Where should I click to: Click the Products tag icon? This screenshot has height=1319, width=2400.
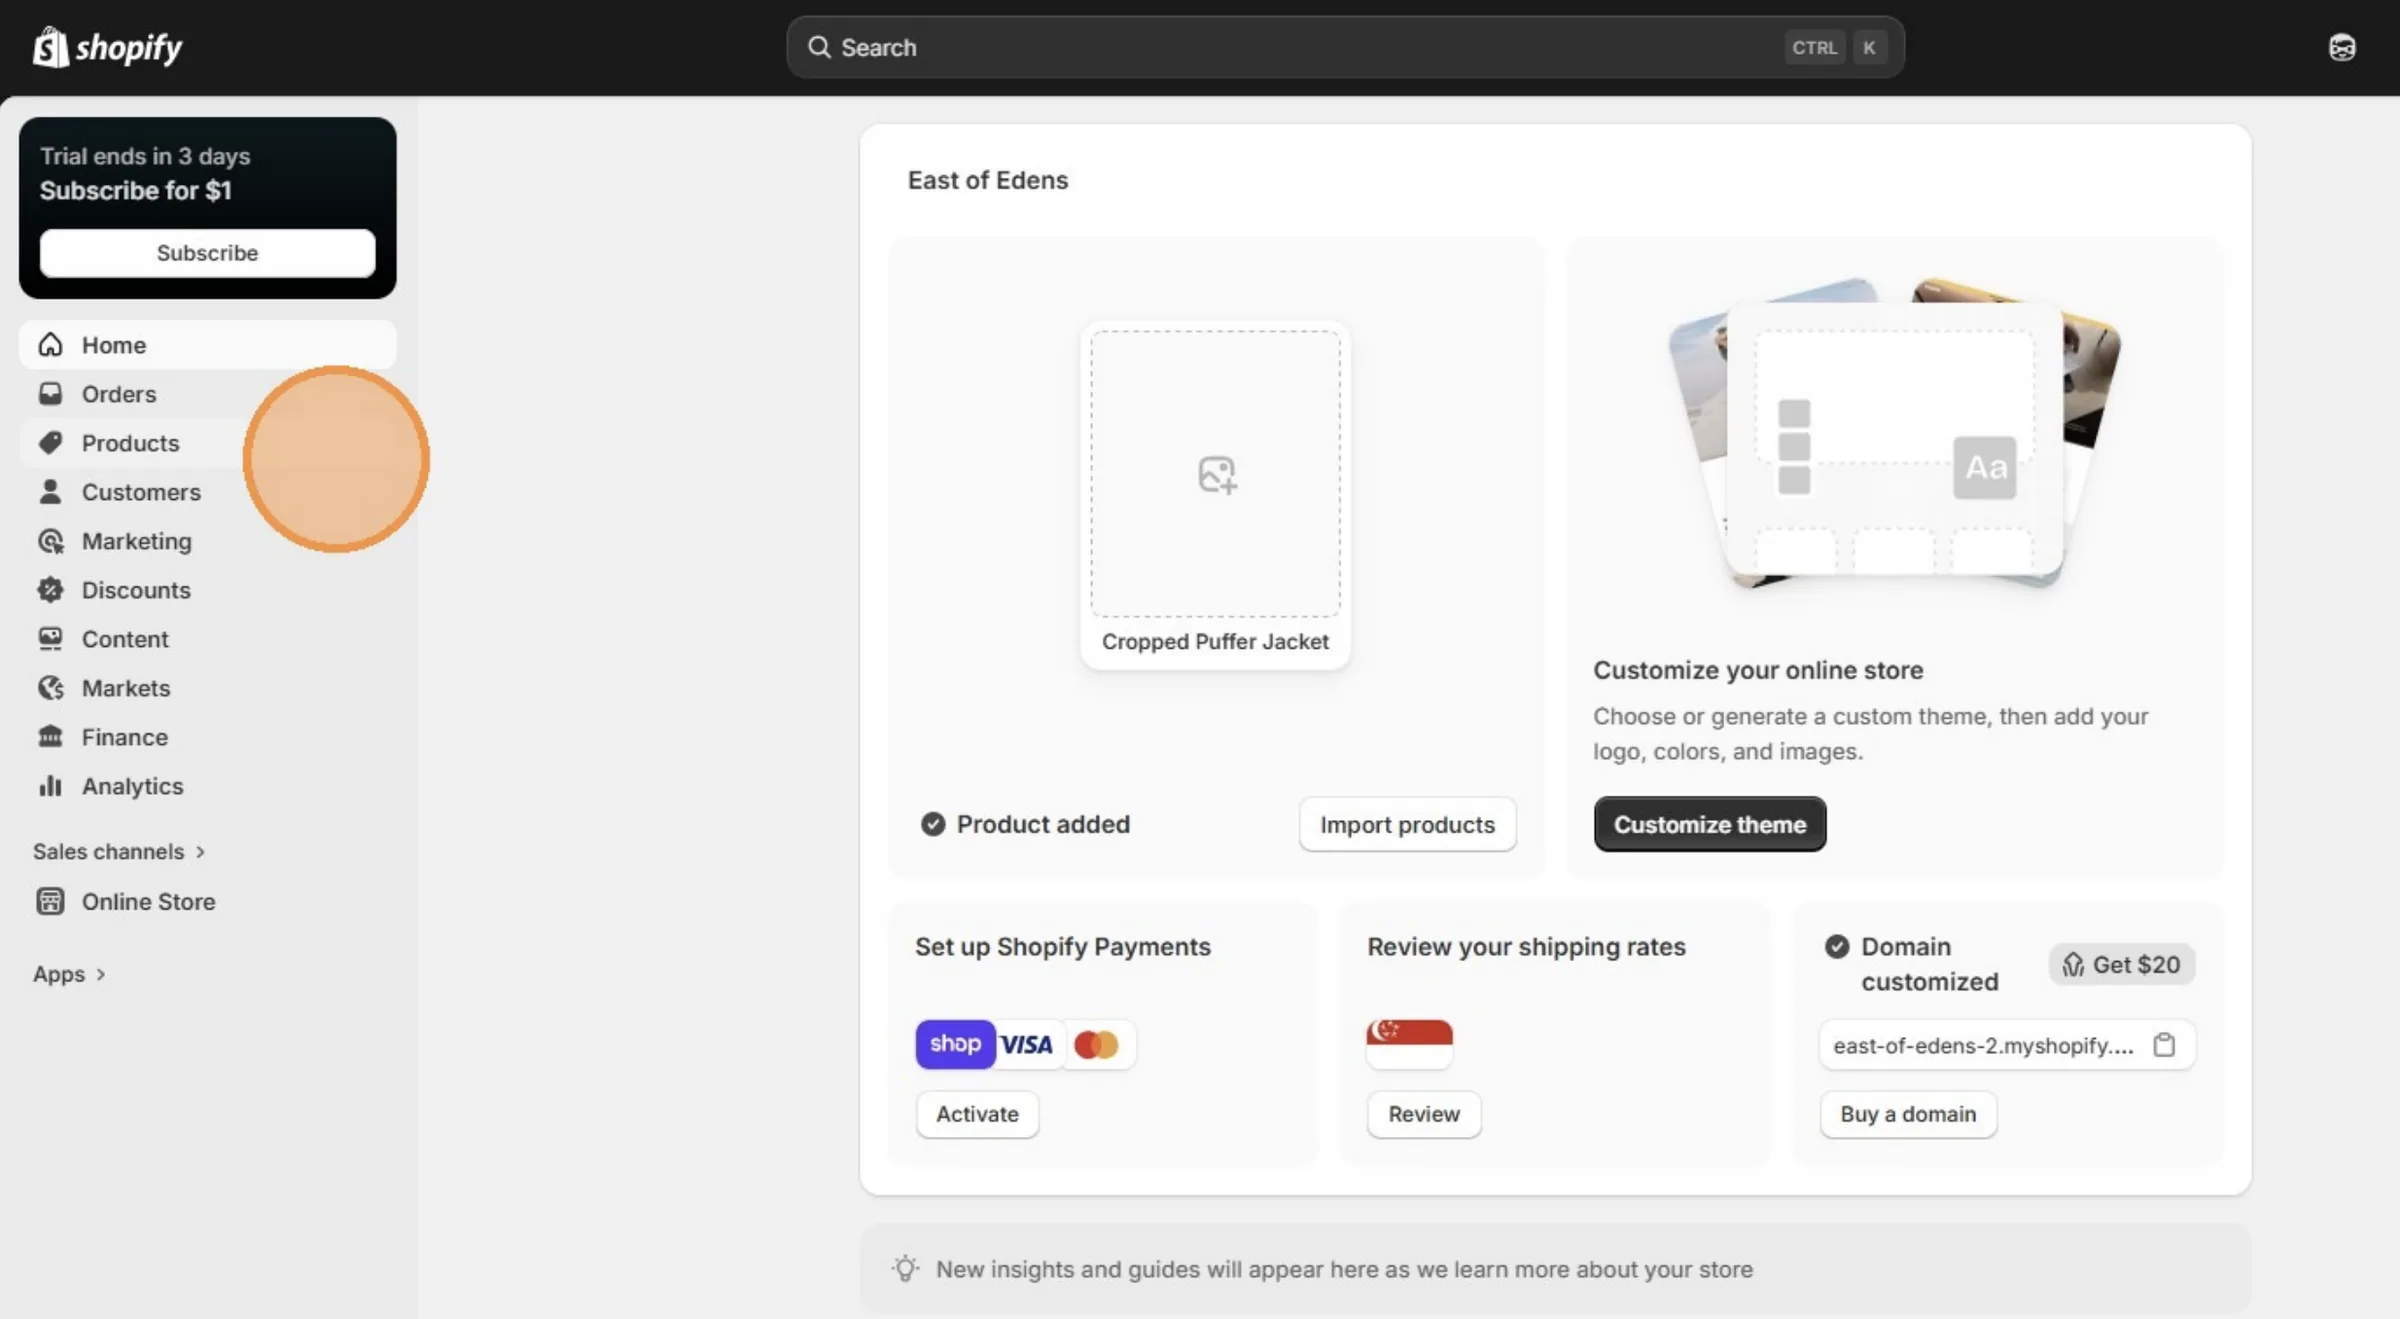50,443
